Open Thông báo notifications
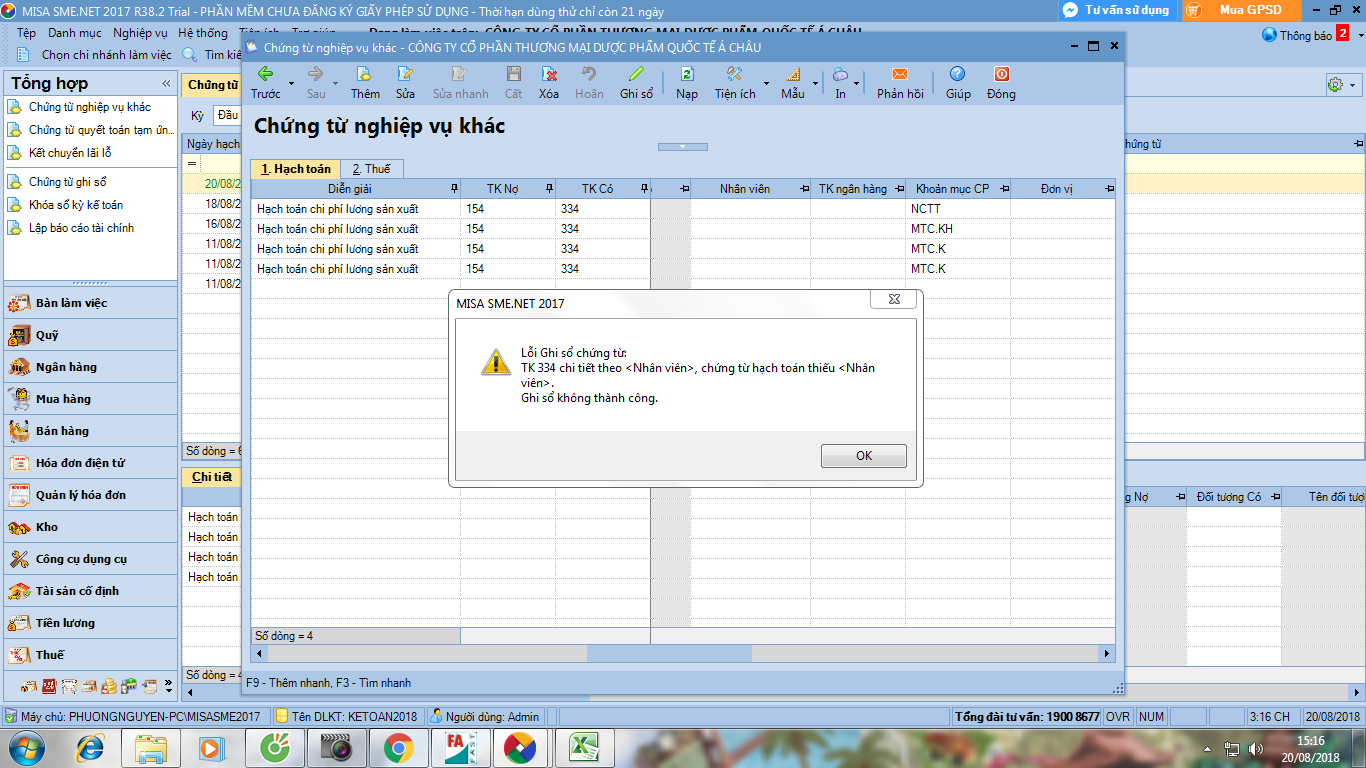Screen dimensions: 1366x768 (x=1306, y=35)
